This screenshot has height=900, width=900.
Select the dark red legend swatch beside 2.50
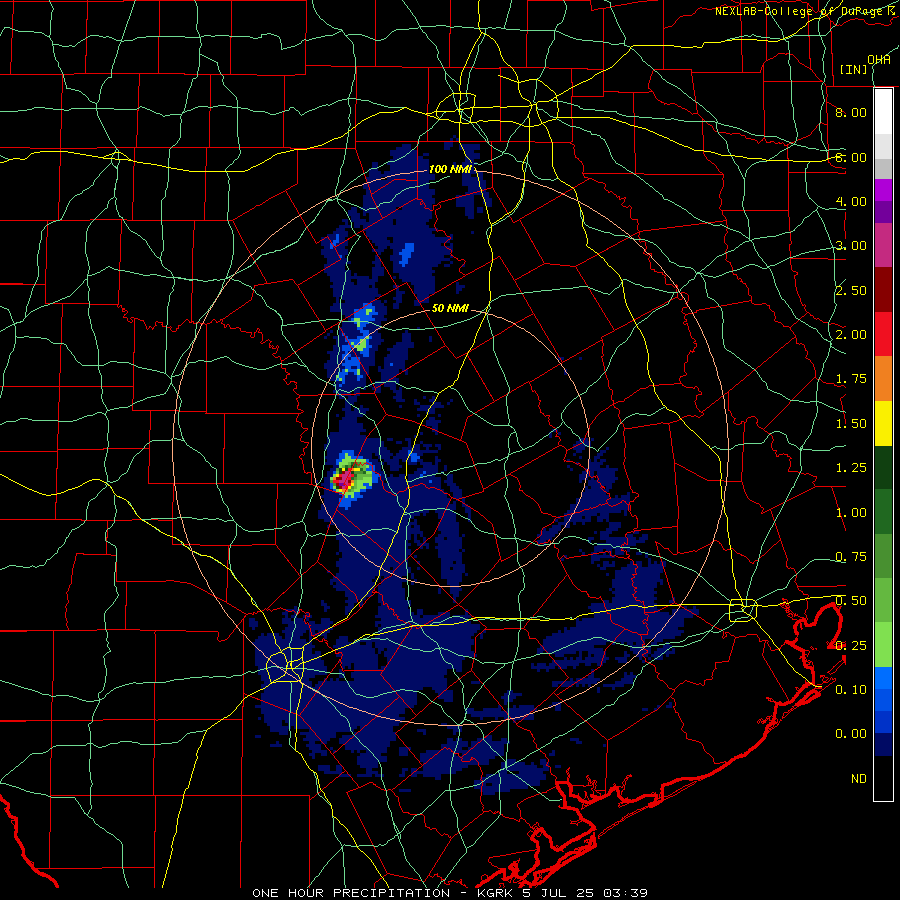click(883, 290)
